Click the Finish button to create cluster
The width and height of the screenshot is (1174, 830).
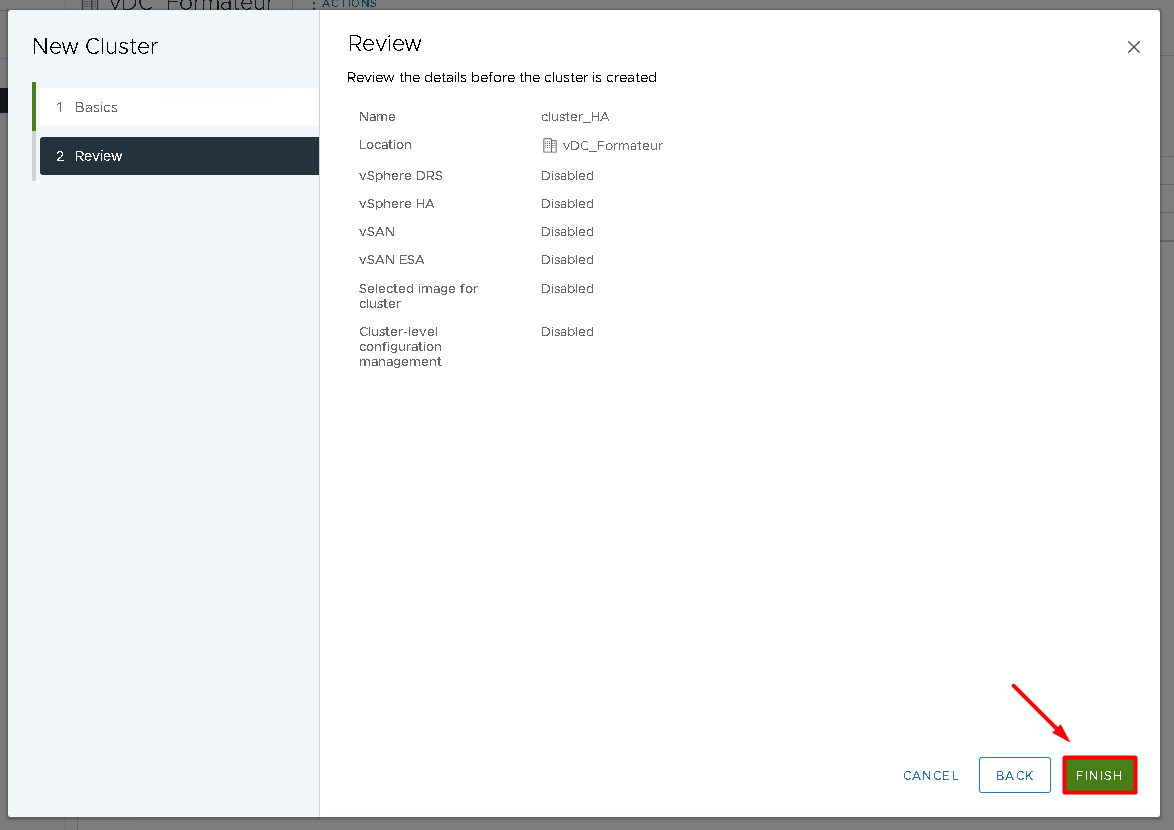(x=1099, y=775)
